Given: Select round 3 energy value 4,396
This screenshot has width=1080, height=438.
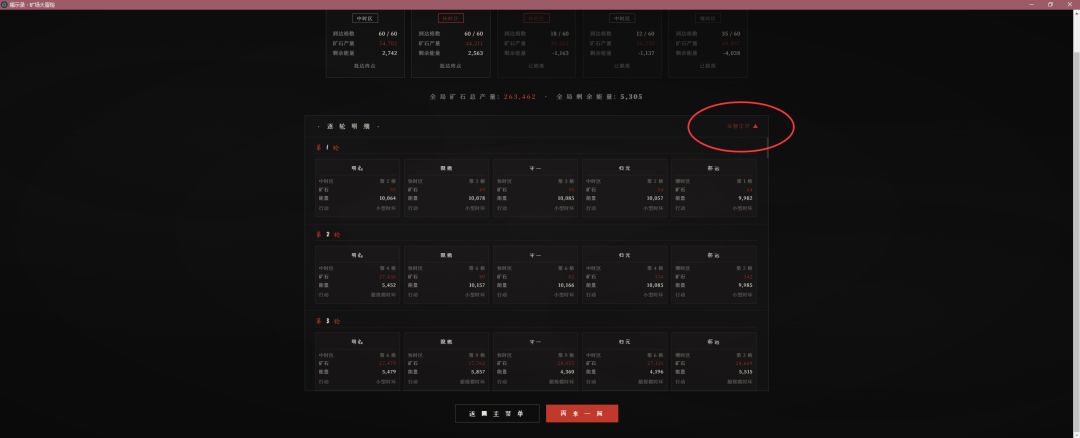Looking at the screenshot, I should (655, 371).
